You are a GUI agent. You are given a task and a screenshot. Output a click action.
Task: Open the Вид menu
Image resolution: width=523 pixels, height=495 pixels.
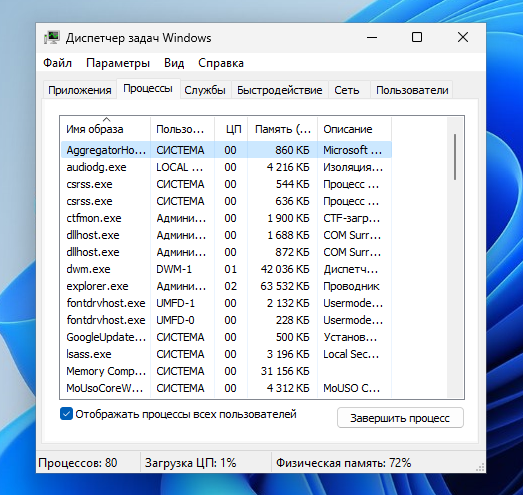point(174,63)
